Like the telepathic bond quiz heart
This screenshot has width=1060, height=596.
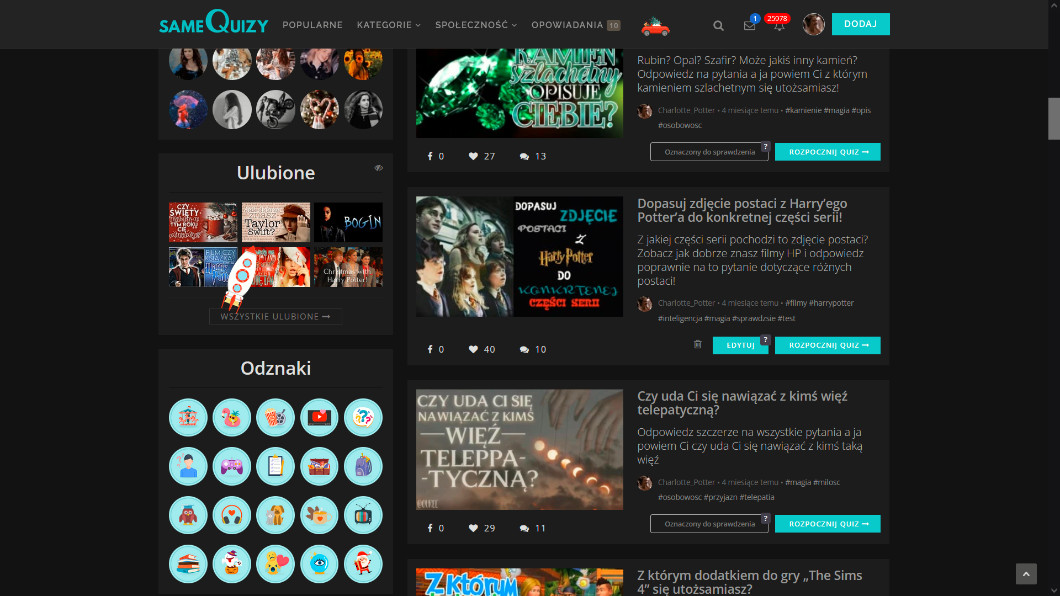point(474,528)
